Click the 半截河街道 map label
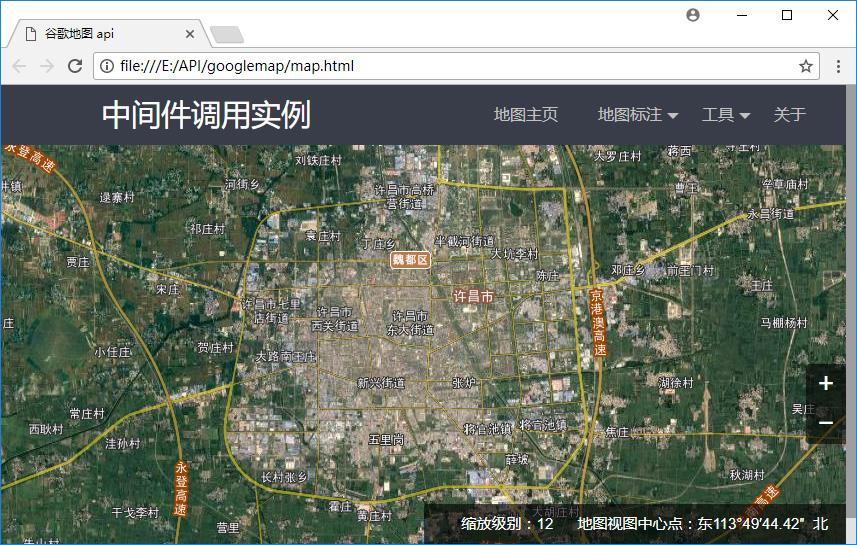The width and height of the screenshot is (857, 545). [465, 241]
